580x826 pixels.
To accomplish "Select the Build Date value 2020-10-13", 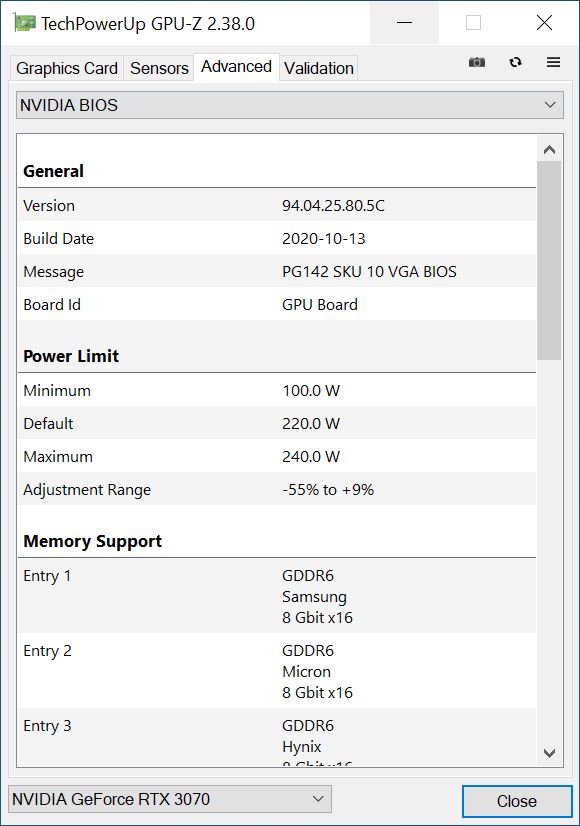I will coord(323,239).
